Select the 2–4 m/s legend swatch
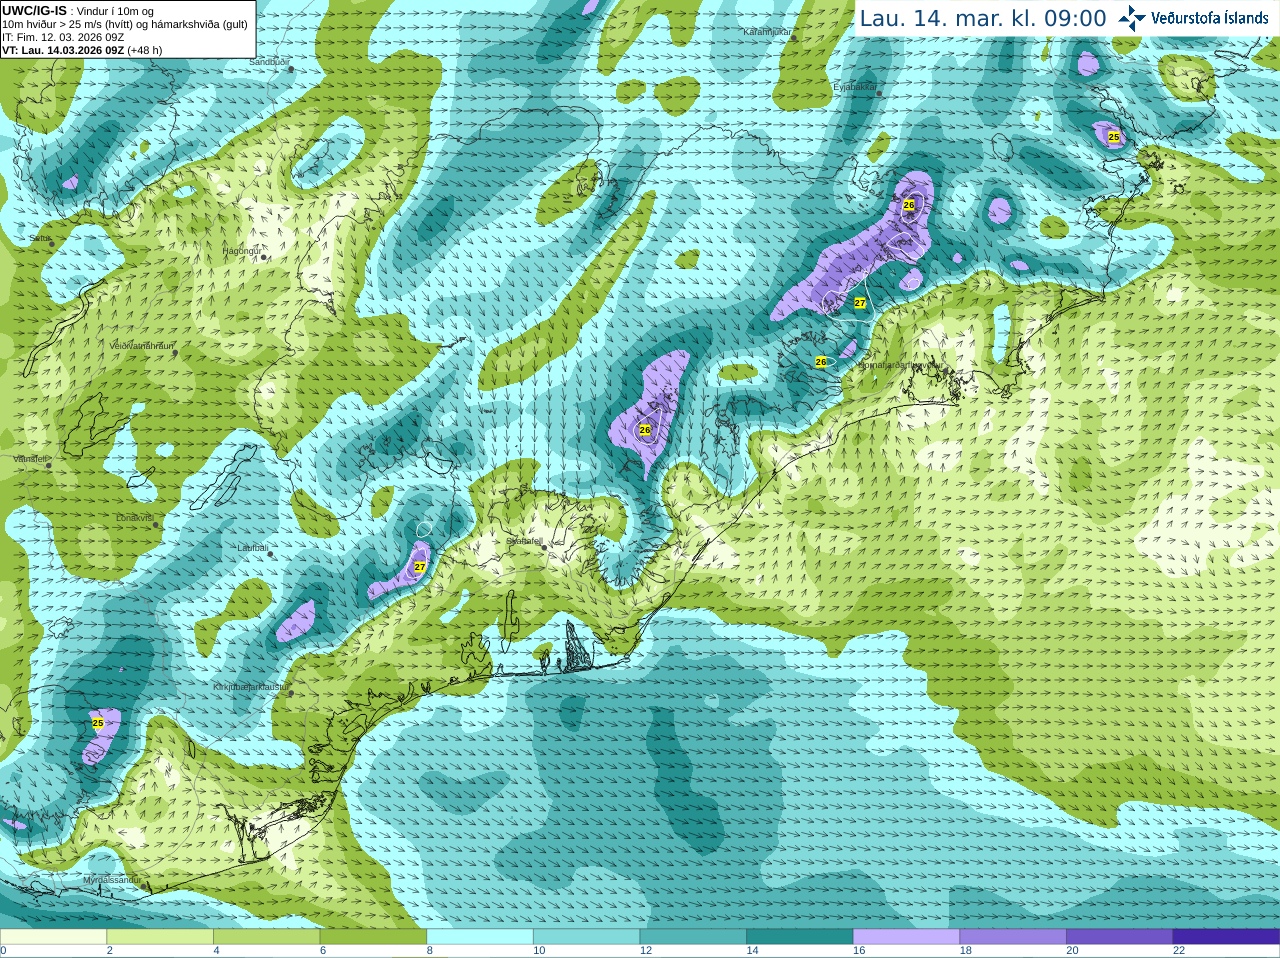Screen dimensions: 1280x958 (x=160, y=937)
